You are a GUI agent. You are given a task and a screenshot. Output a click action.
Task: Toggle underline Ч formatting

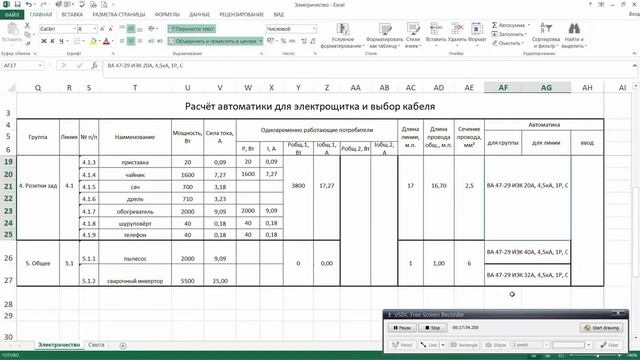[x=61, y=41]
